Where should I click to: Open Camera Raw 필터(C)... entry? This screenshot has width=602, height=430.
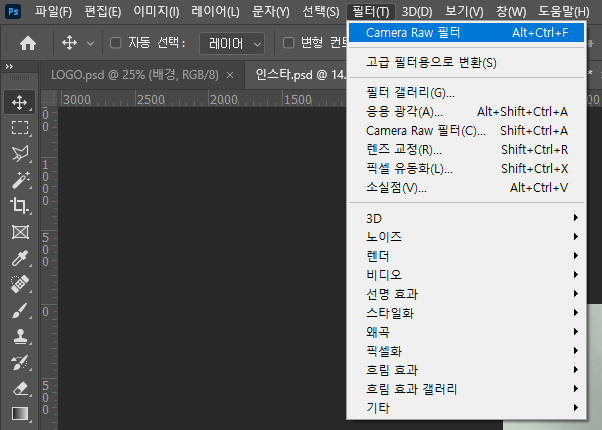click(x=466, y=131)
